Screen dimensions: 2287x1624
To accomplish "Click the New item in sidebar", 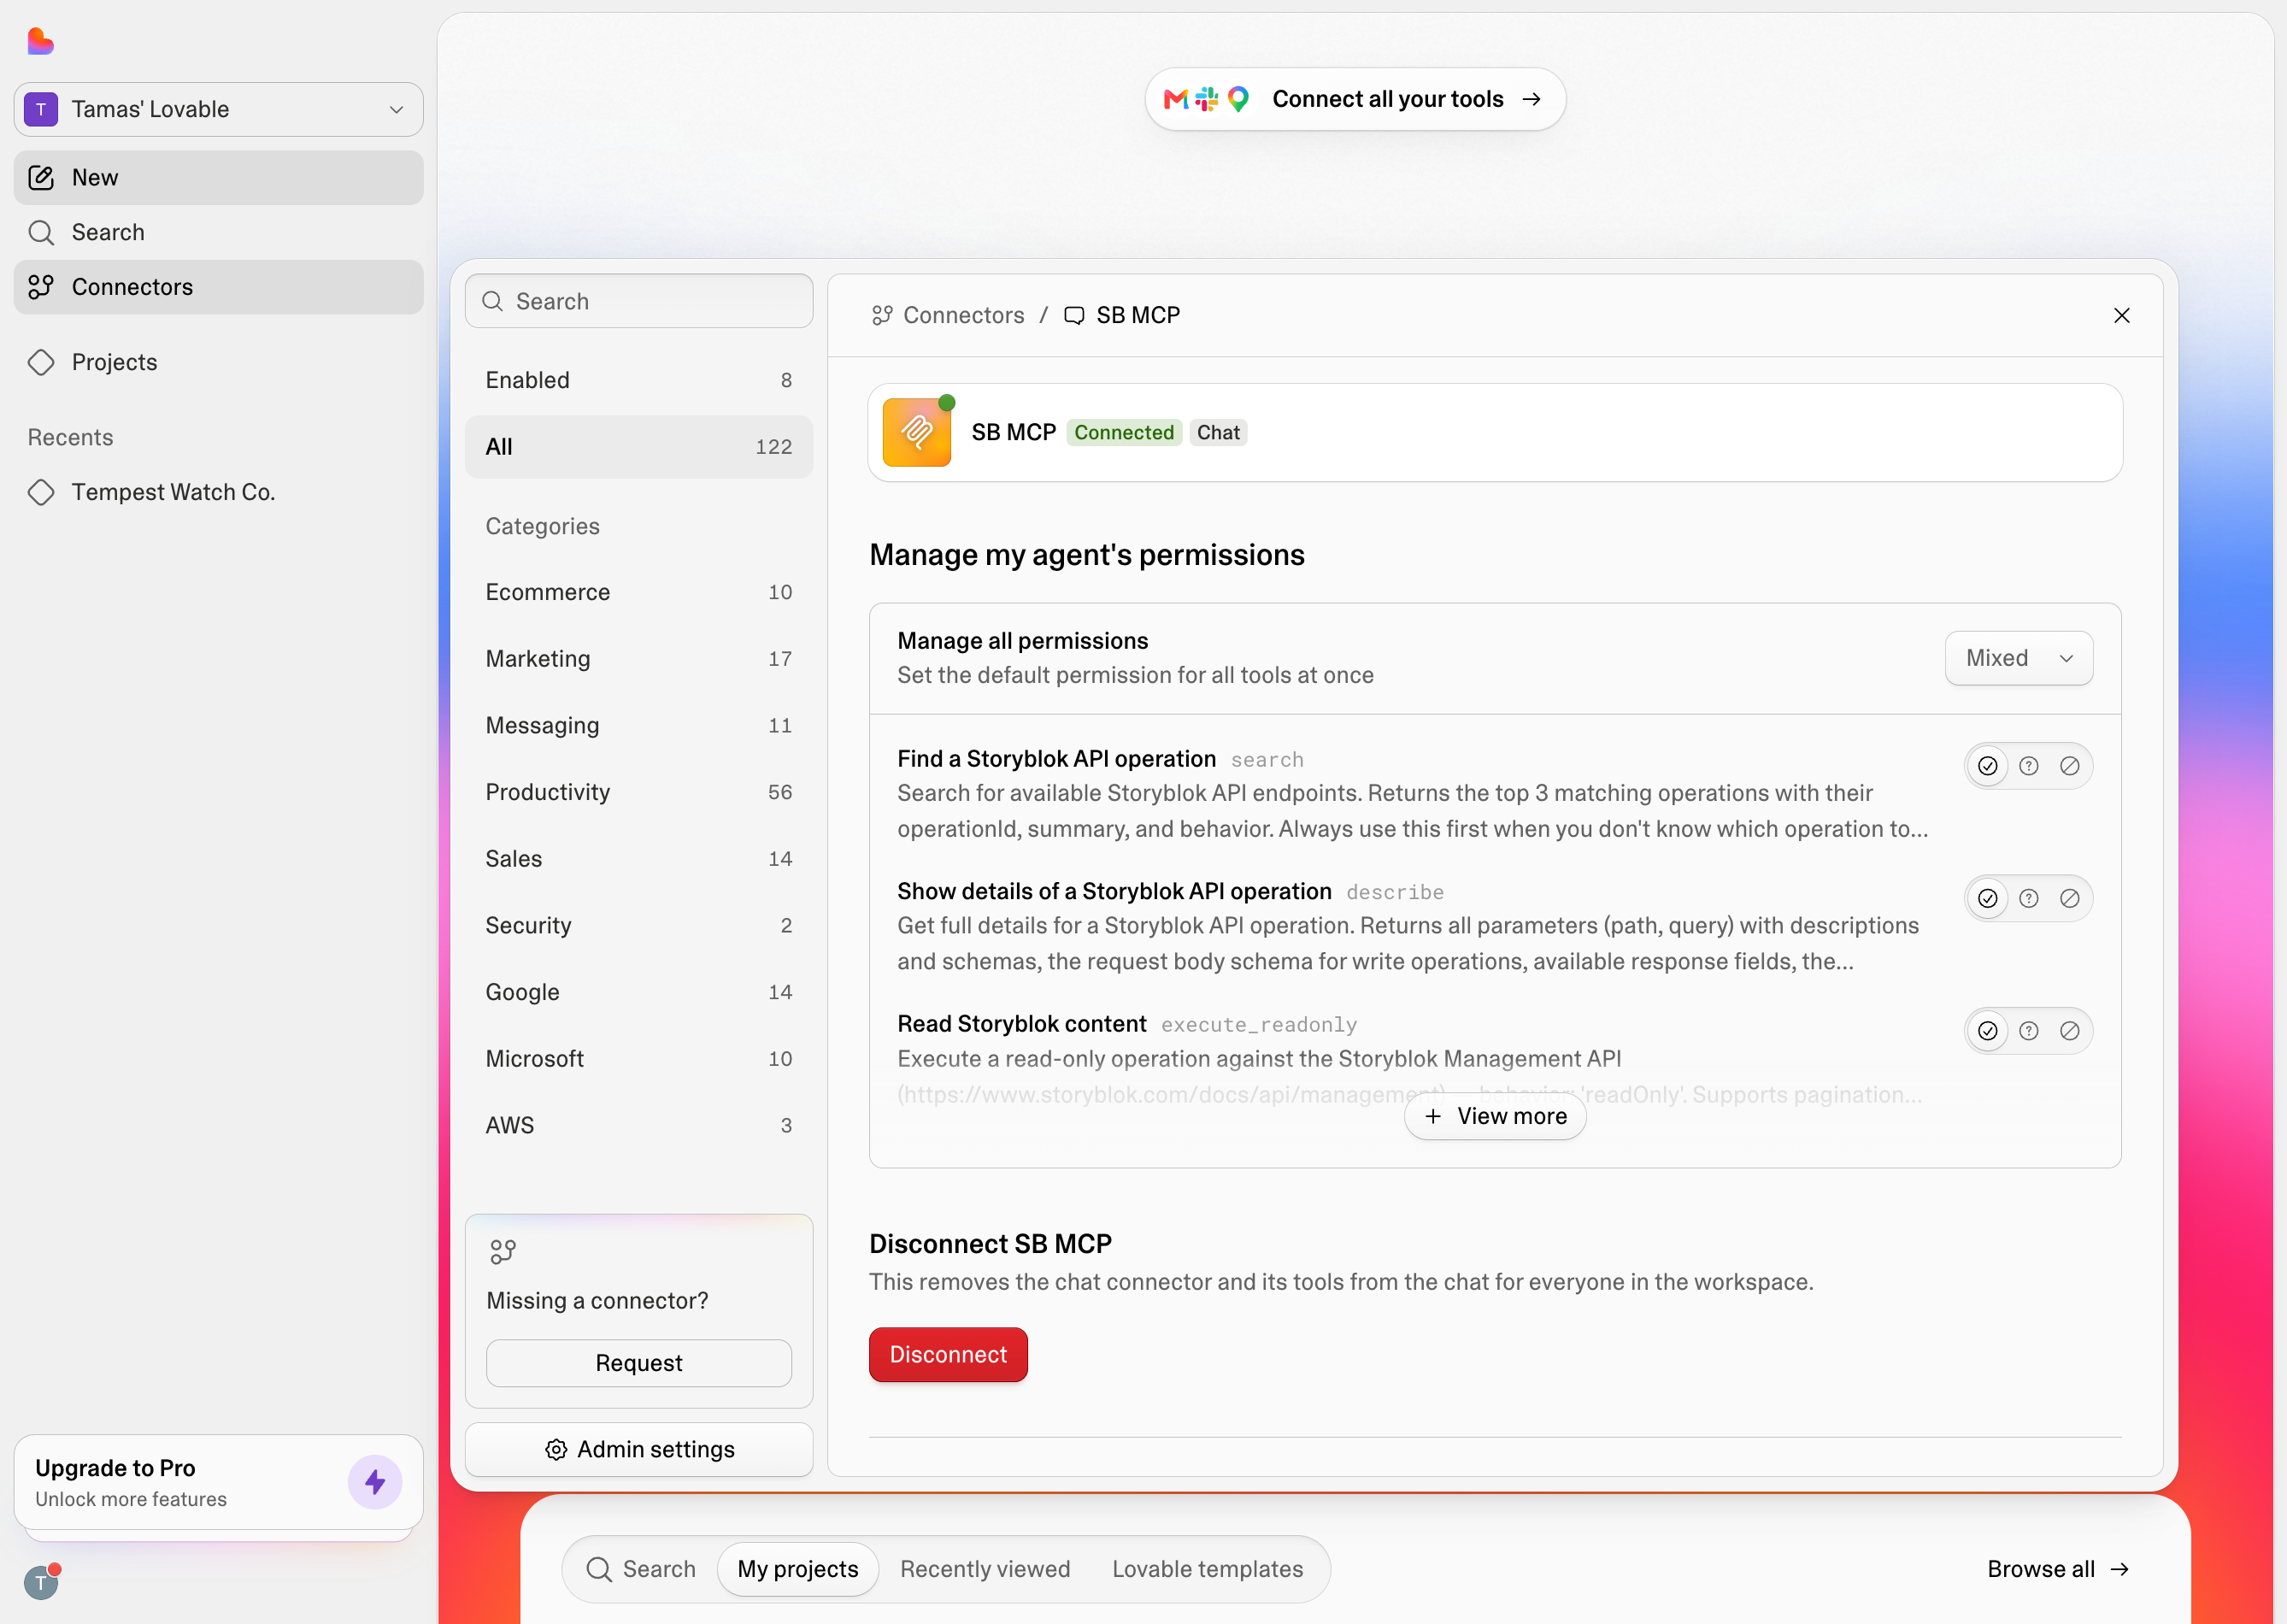I will 218,178.
